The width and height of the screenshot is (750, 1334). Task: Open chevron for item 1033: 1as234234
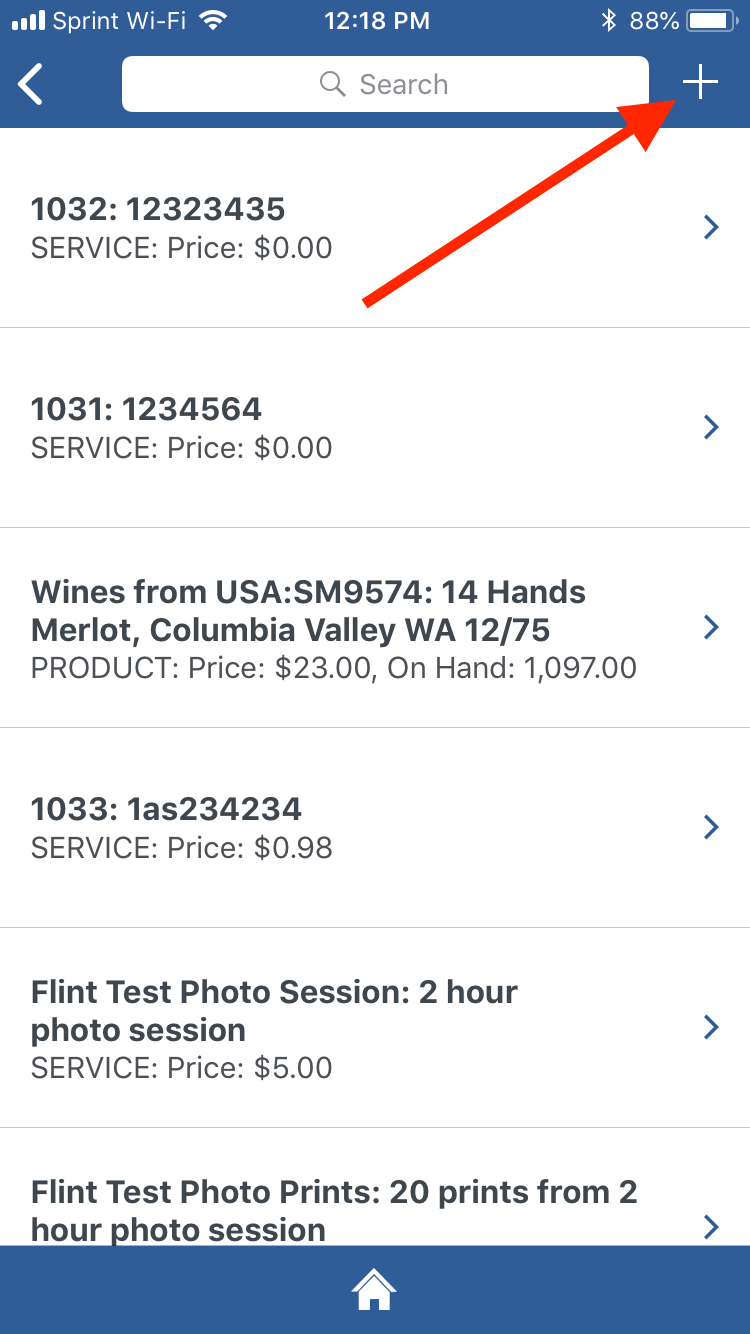[x=711, y=828]
